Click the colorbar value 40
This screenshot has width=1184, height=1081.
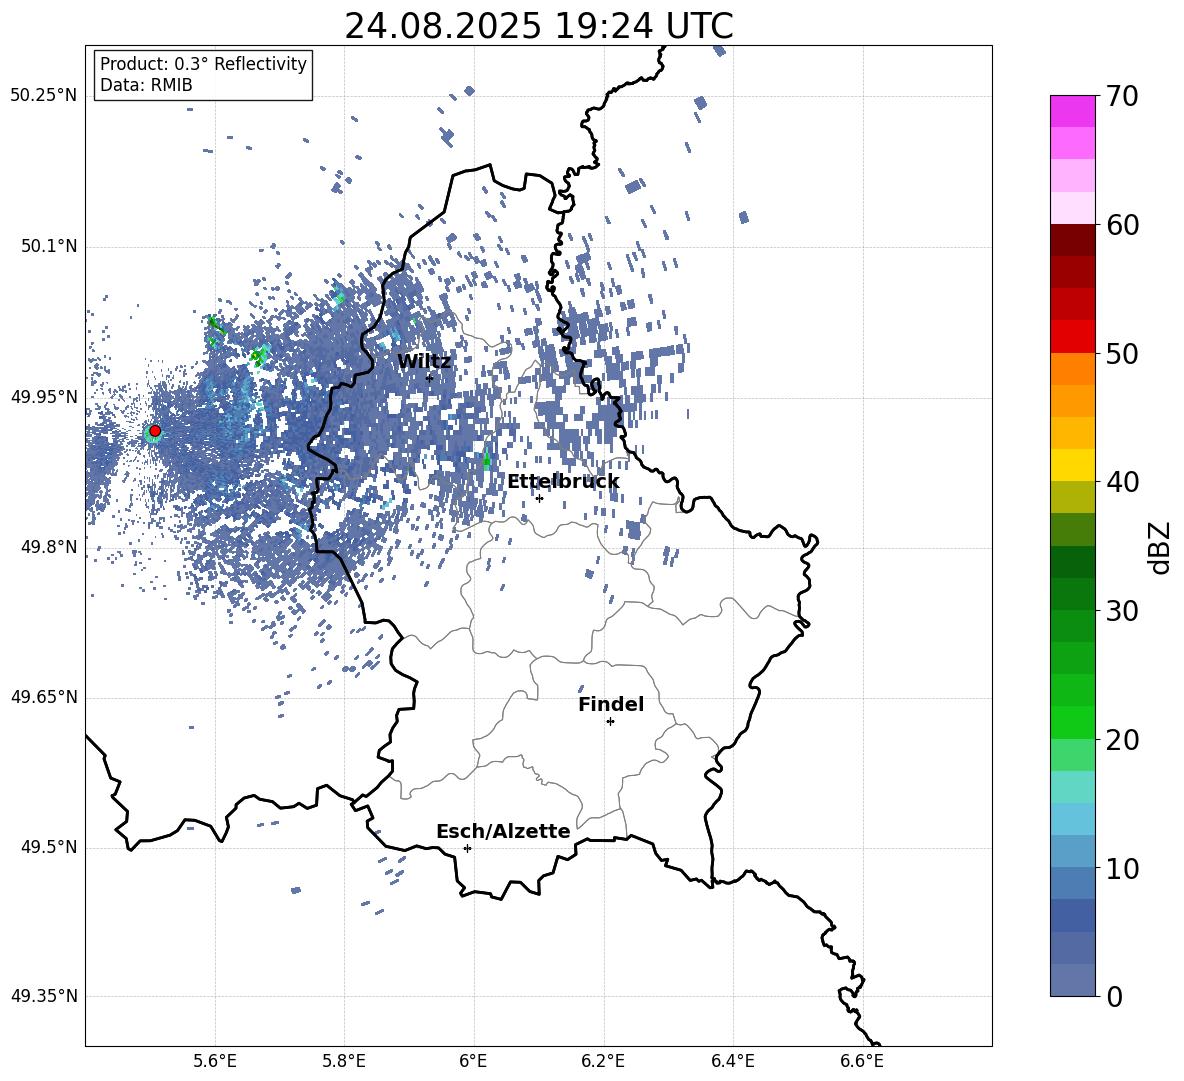pyautogui.click(x=1122, y=482)
